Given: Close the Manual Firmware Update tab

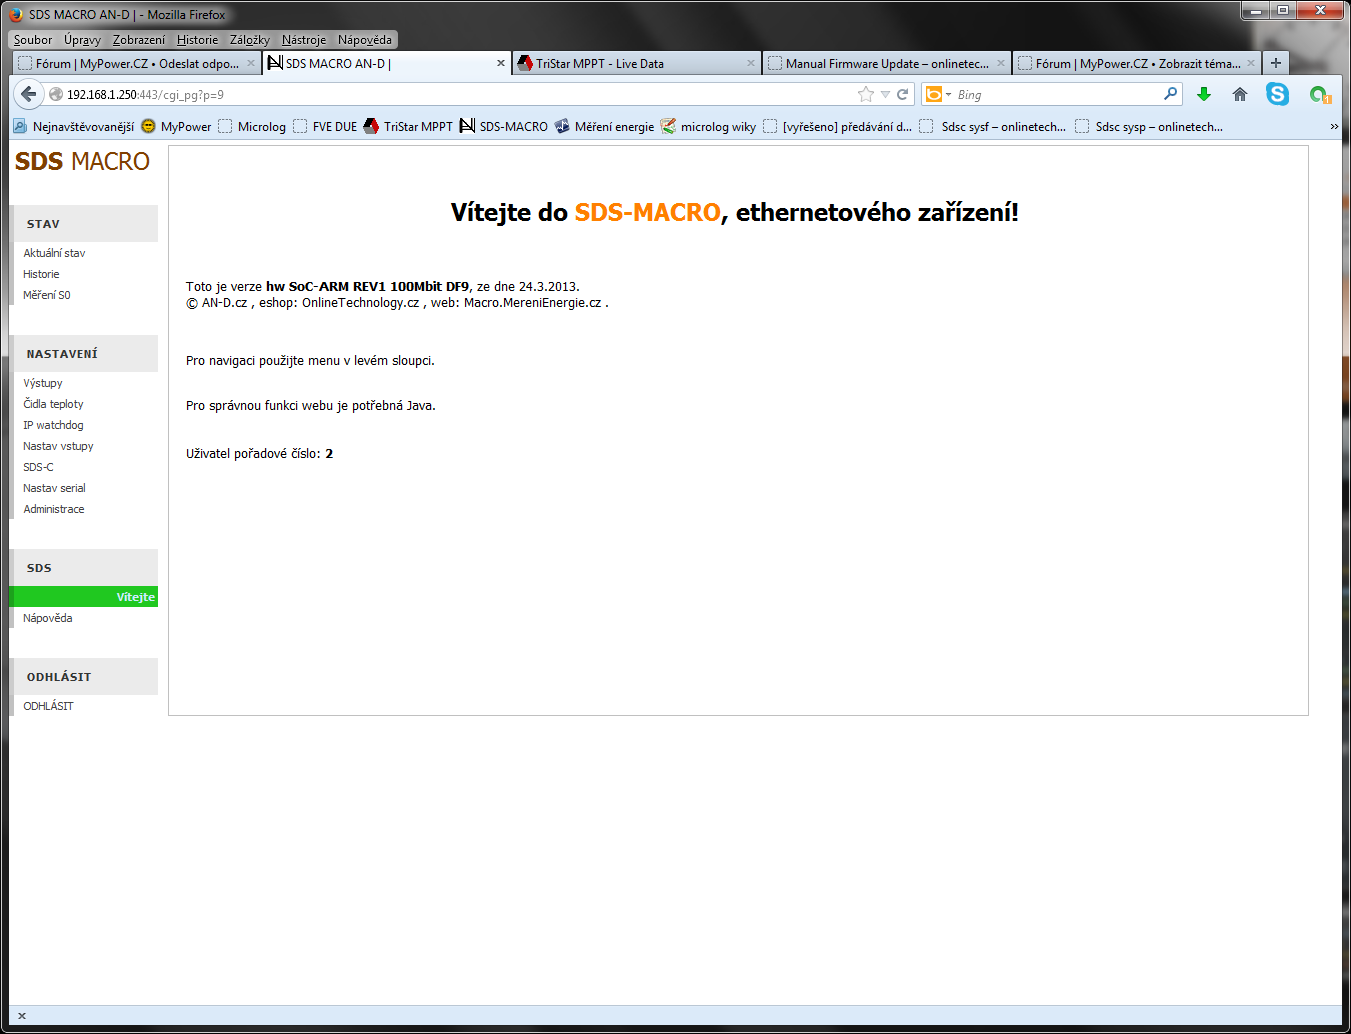Looking at the screenshot, I should (1001, 63).
